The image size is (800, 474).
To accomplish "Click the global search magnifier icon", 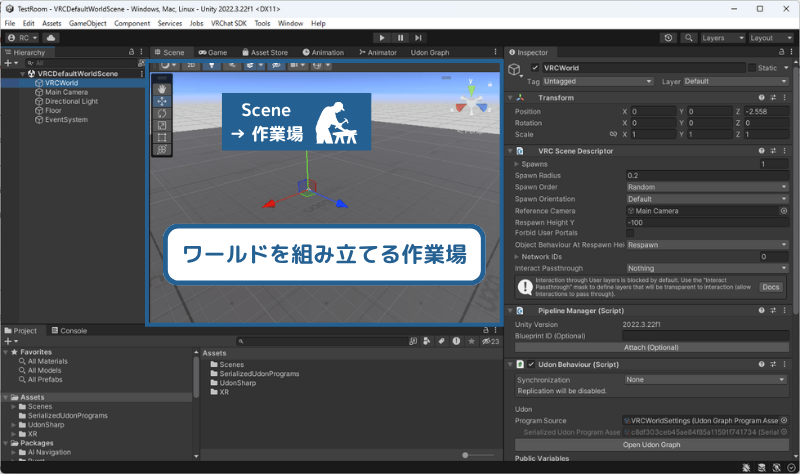I will click(x=689, y=38).
